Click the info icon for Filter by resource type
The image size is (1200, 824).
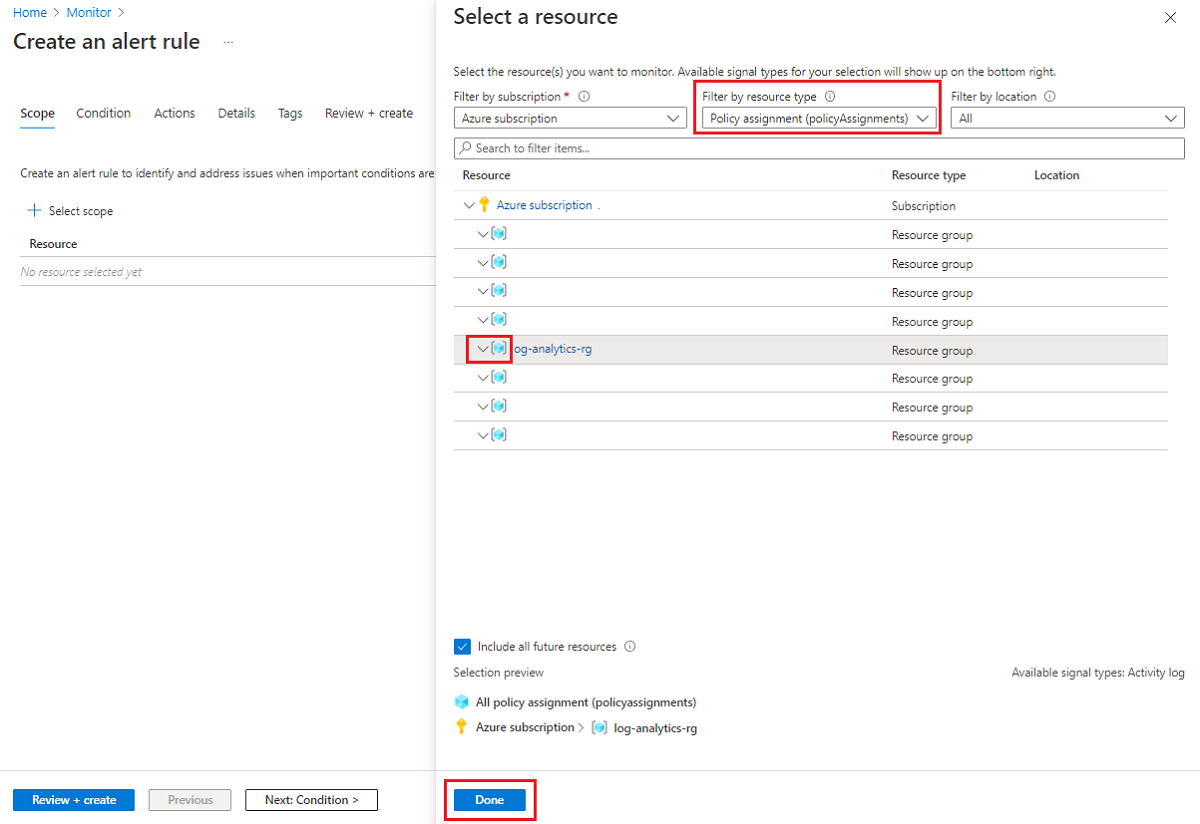[x=833, y=96]
